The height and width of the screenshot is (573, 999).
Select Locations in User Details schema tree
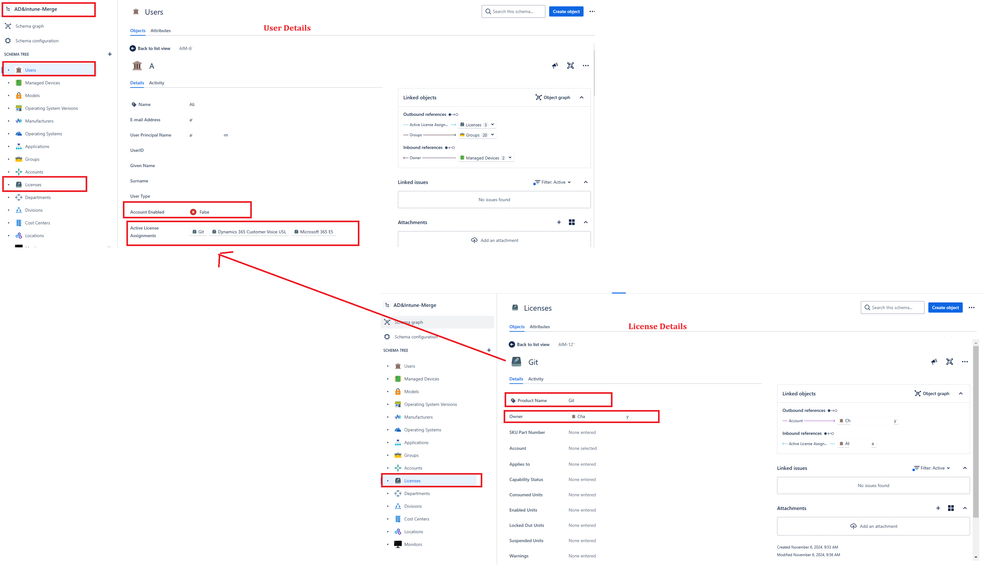(x=34, y=236)
